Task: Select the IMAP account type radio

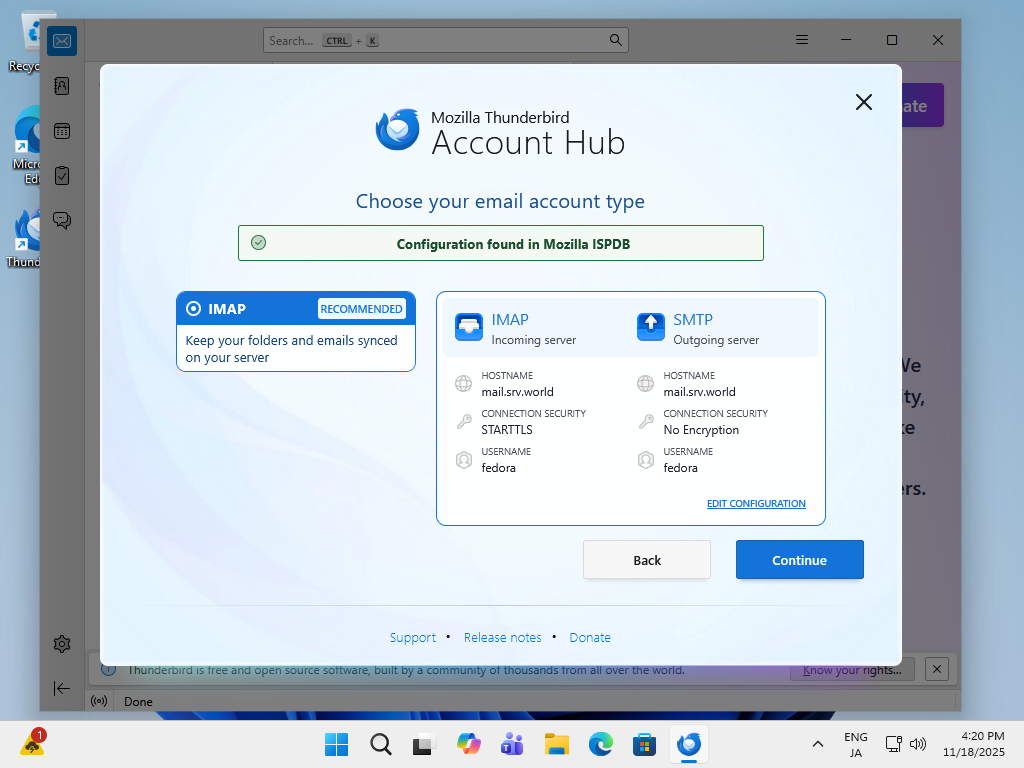Action: 194,309
